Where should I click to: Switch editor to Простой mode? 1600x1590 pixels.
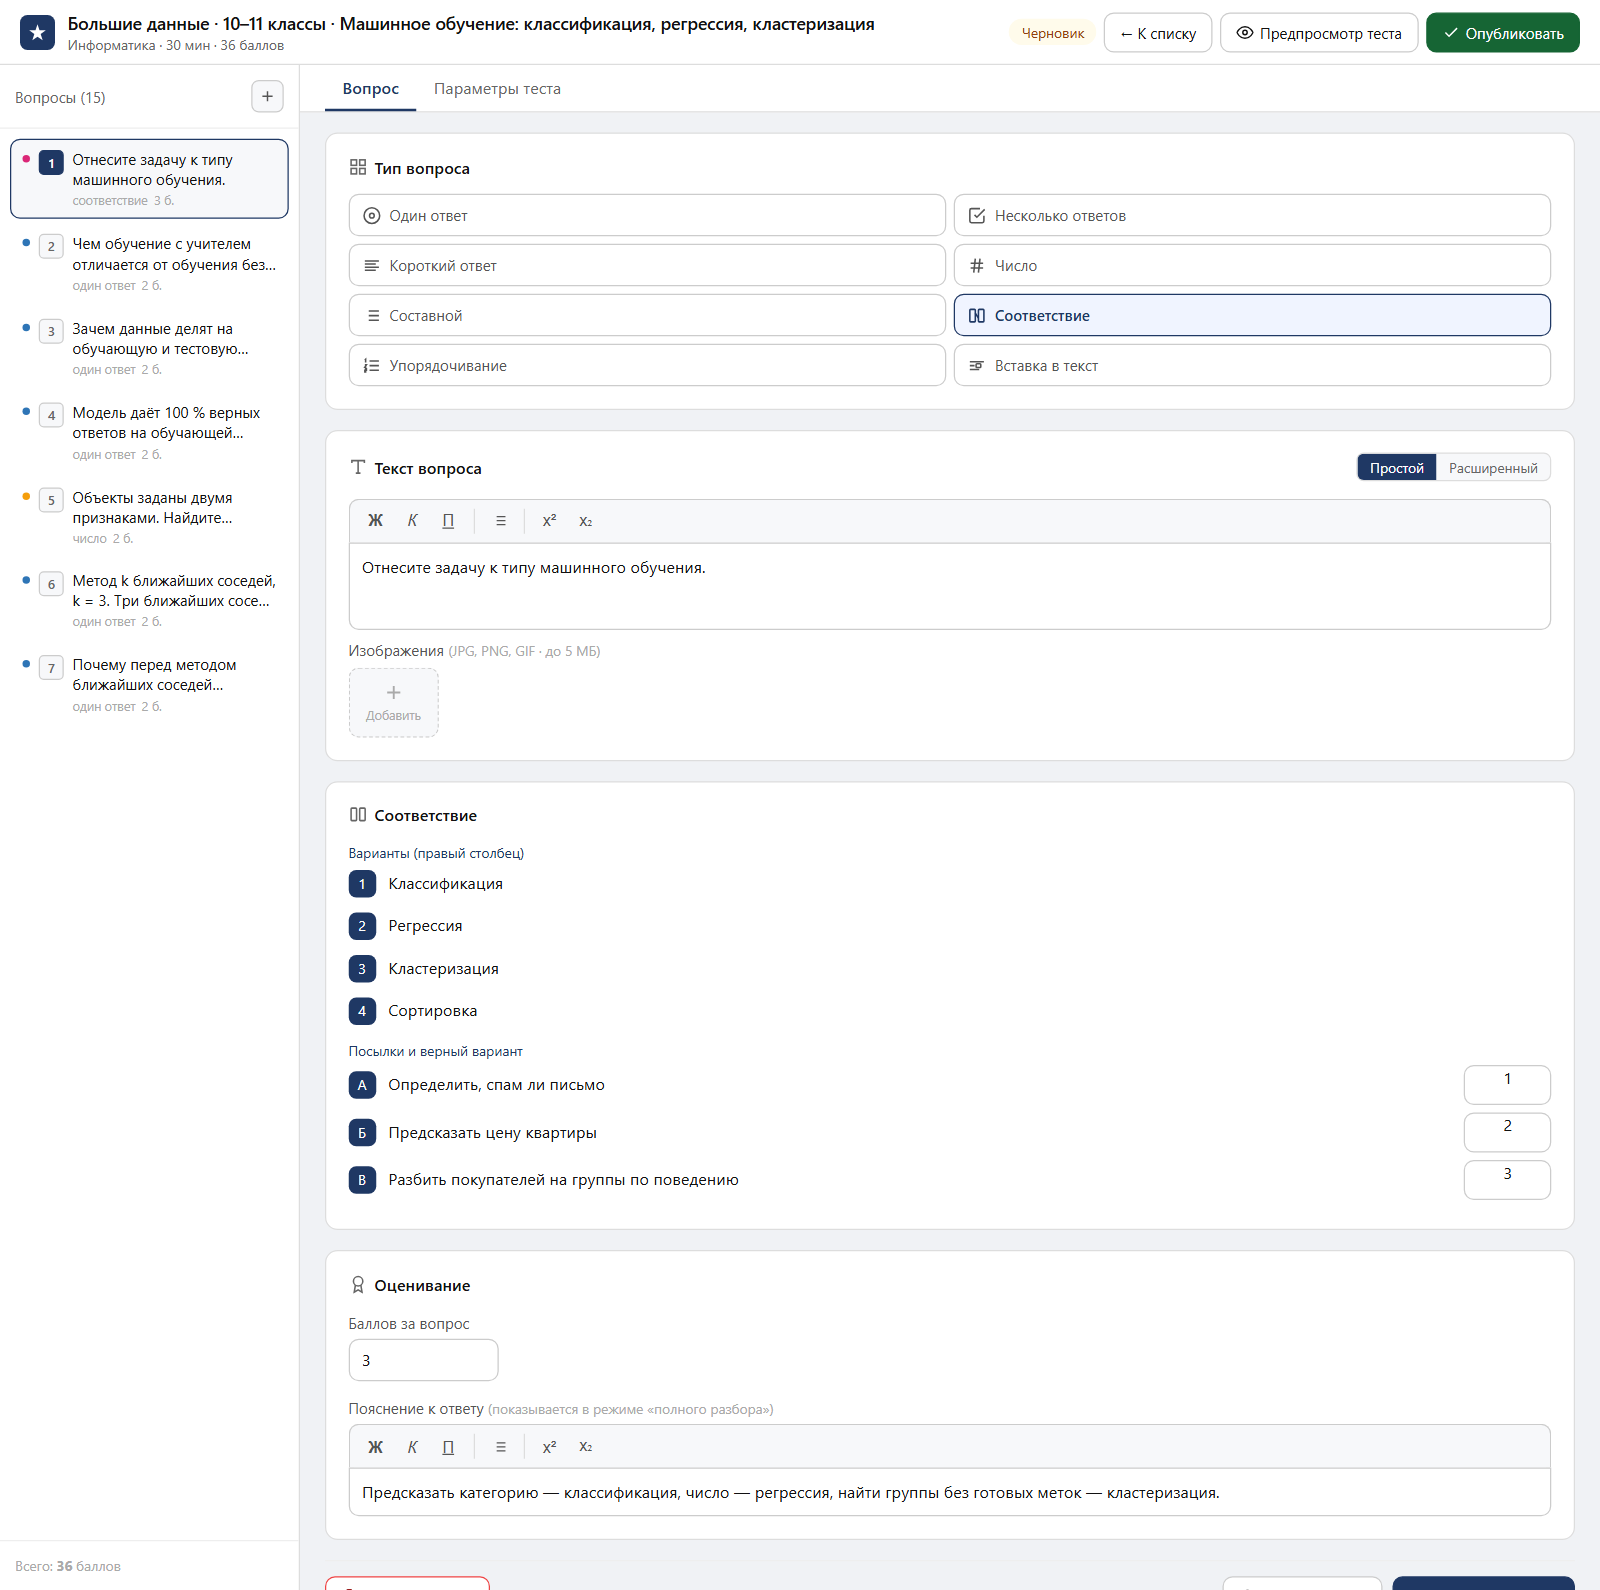coord(1396,468)
